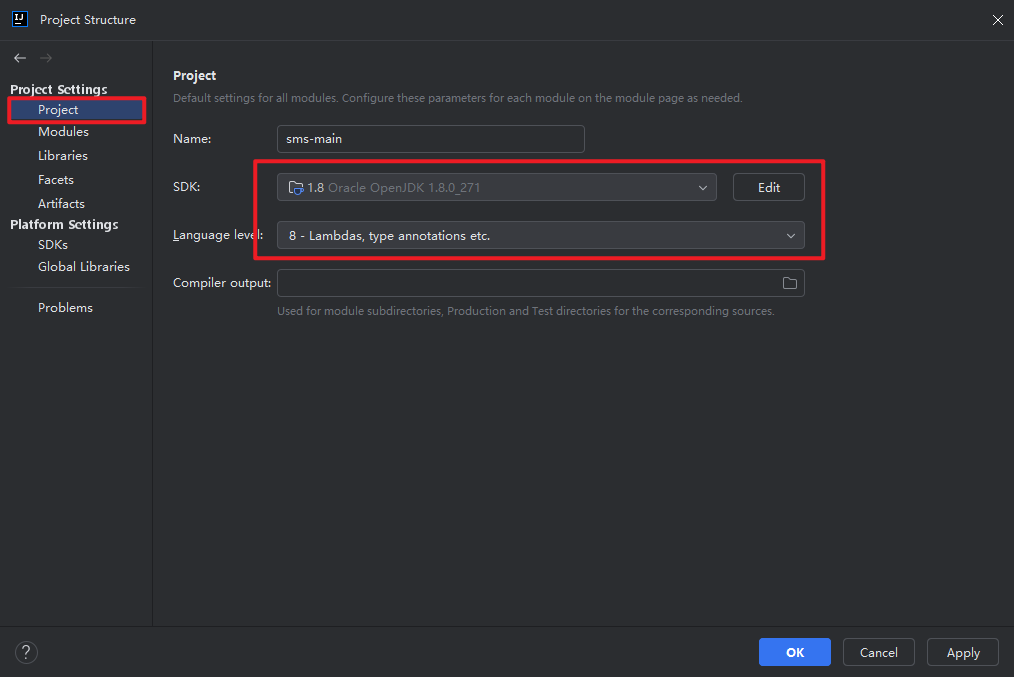Click the Project Structure title text
Screen dimensions: 1014x677
tap(88, 20)
